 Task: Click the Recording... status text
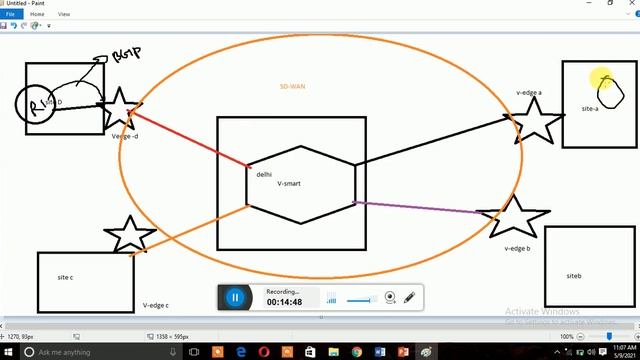pyautogui.click(x=282, y=291)
